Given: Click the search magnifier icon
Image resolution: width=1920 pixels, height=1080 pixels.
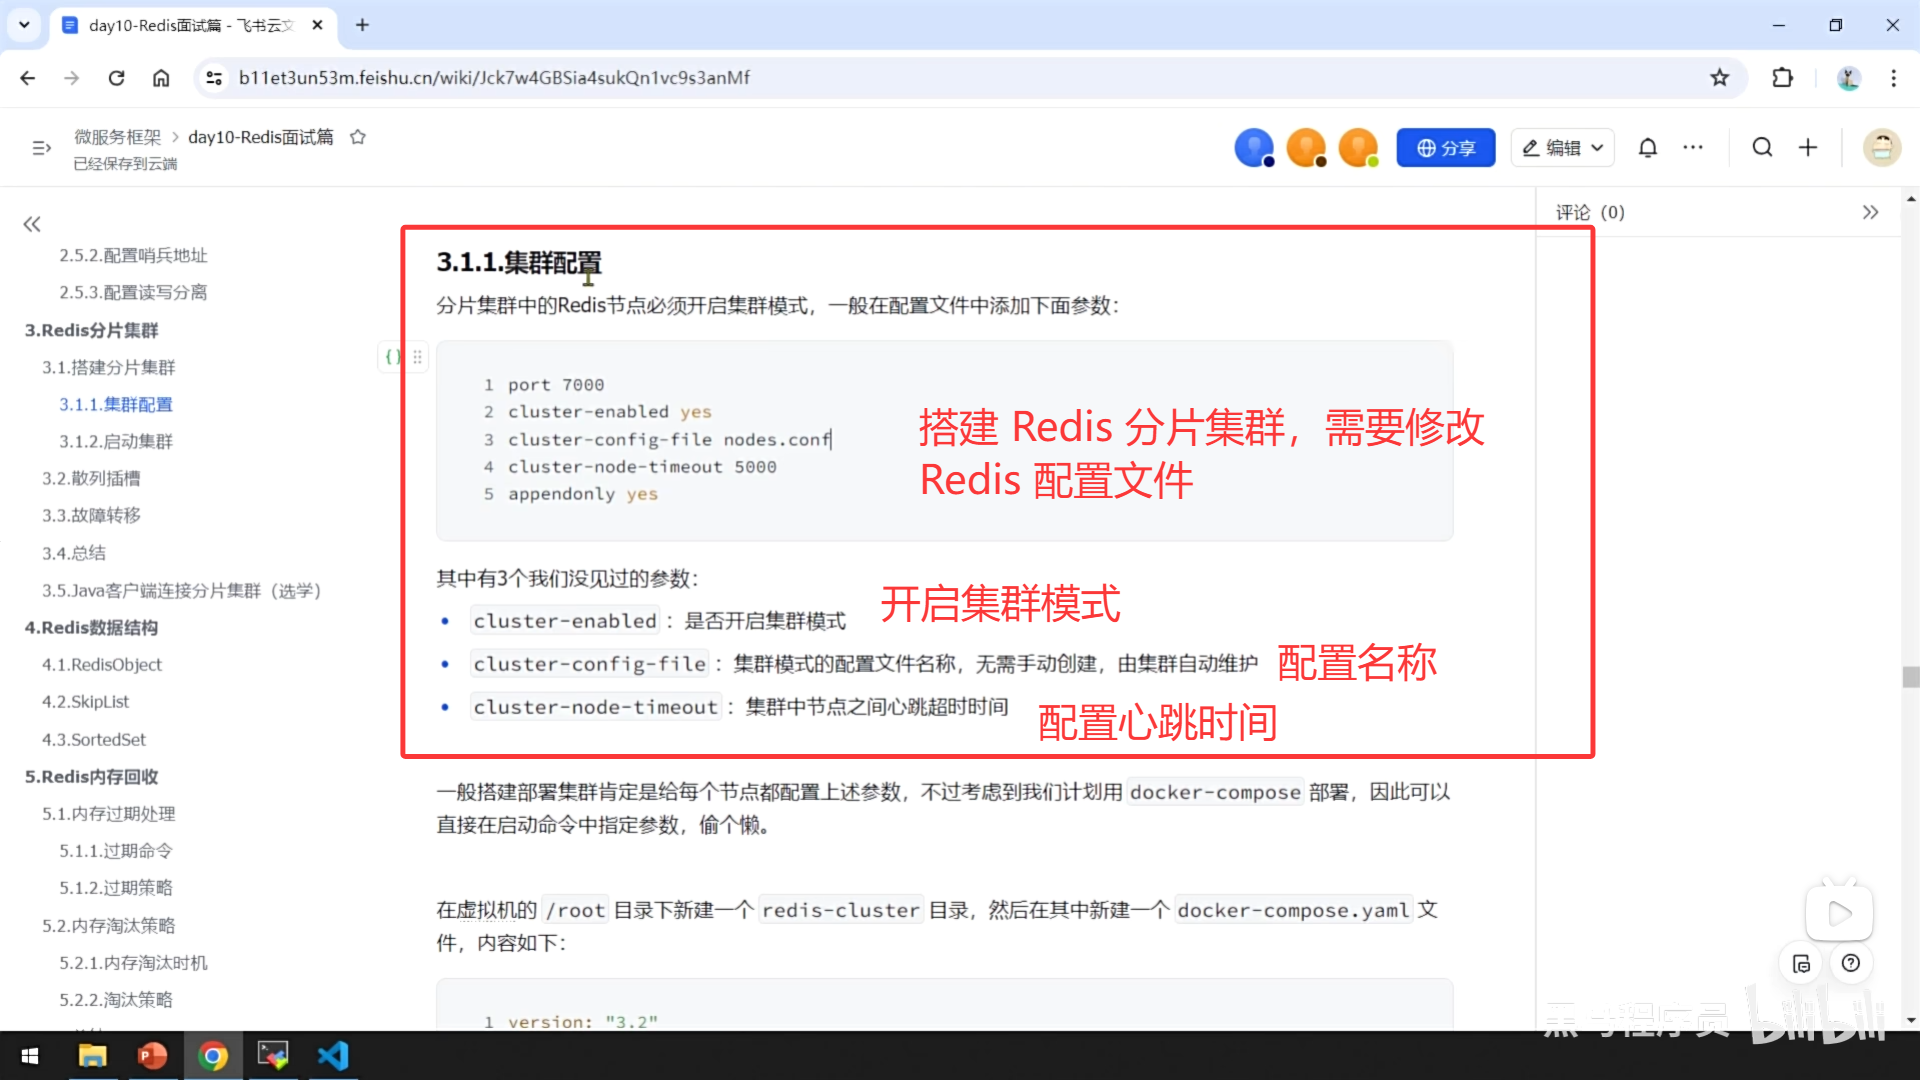Looking at the screenshot, I should 1762,148.
